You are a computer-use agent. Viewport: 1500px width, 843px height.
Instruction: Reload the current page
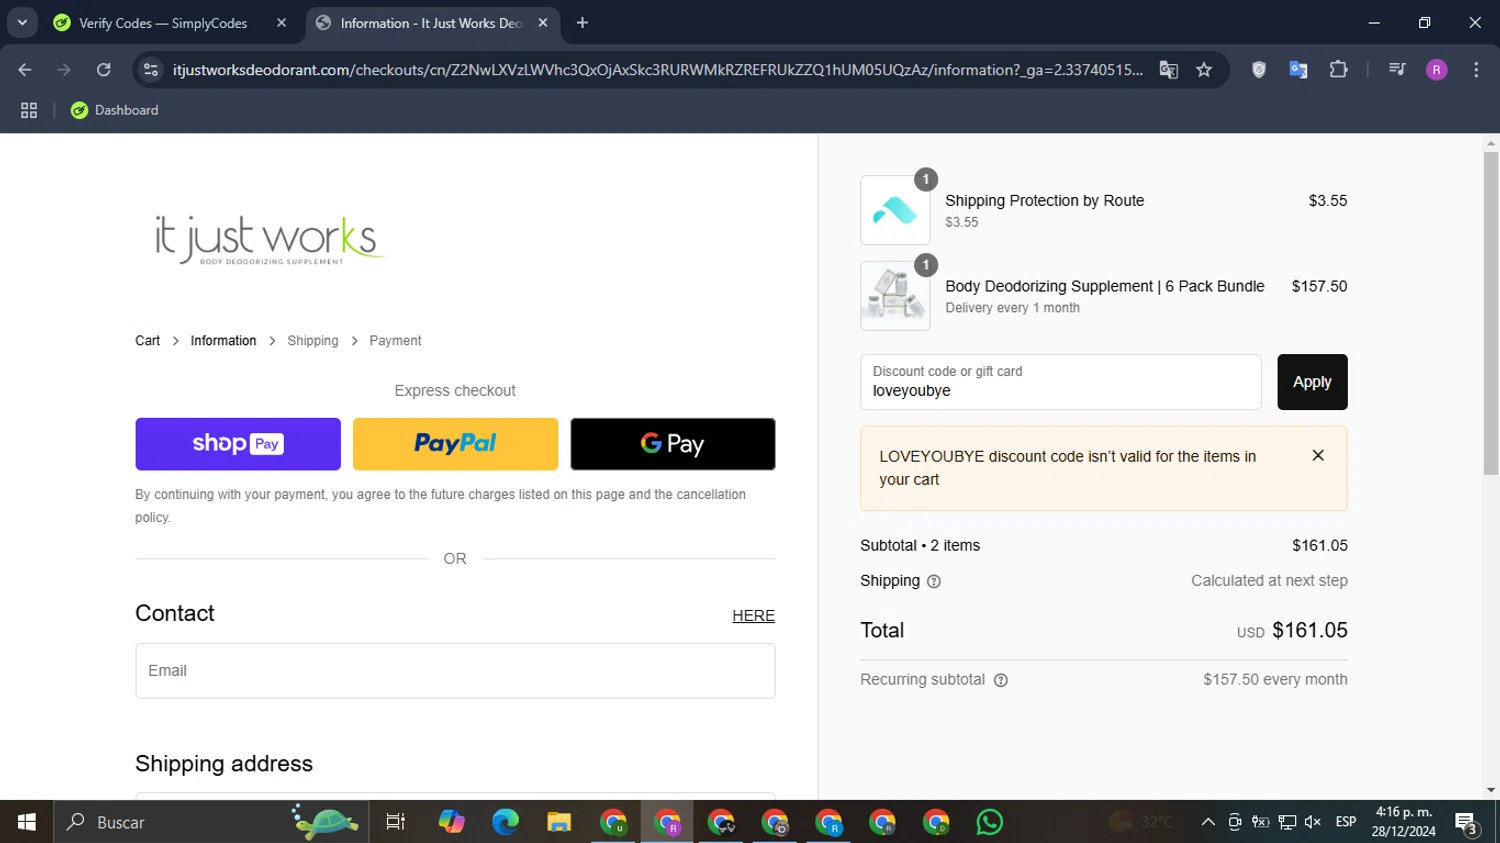[x=103, y=70]
